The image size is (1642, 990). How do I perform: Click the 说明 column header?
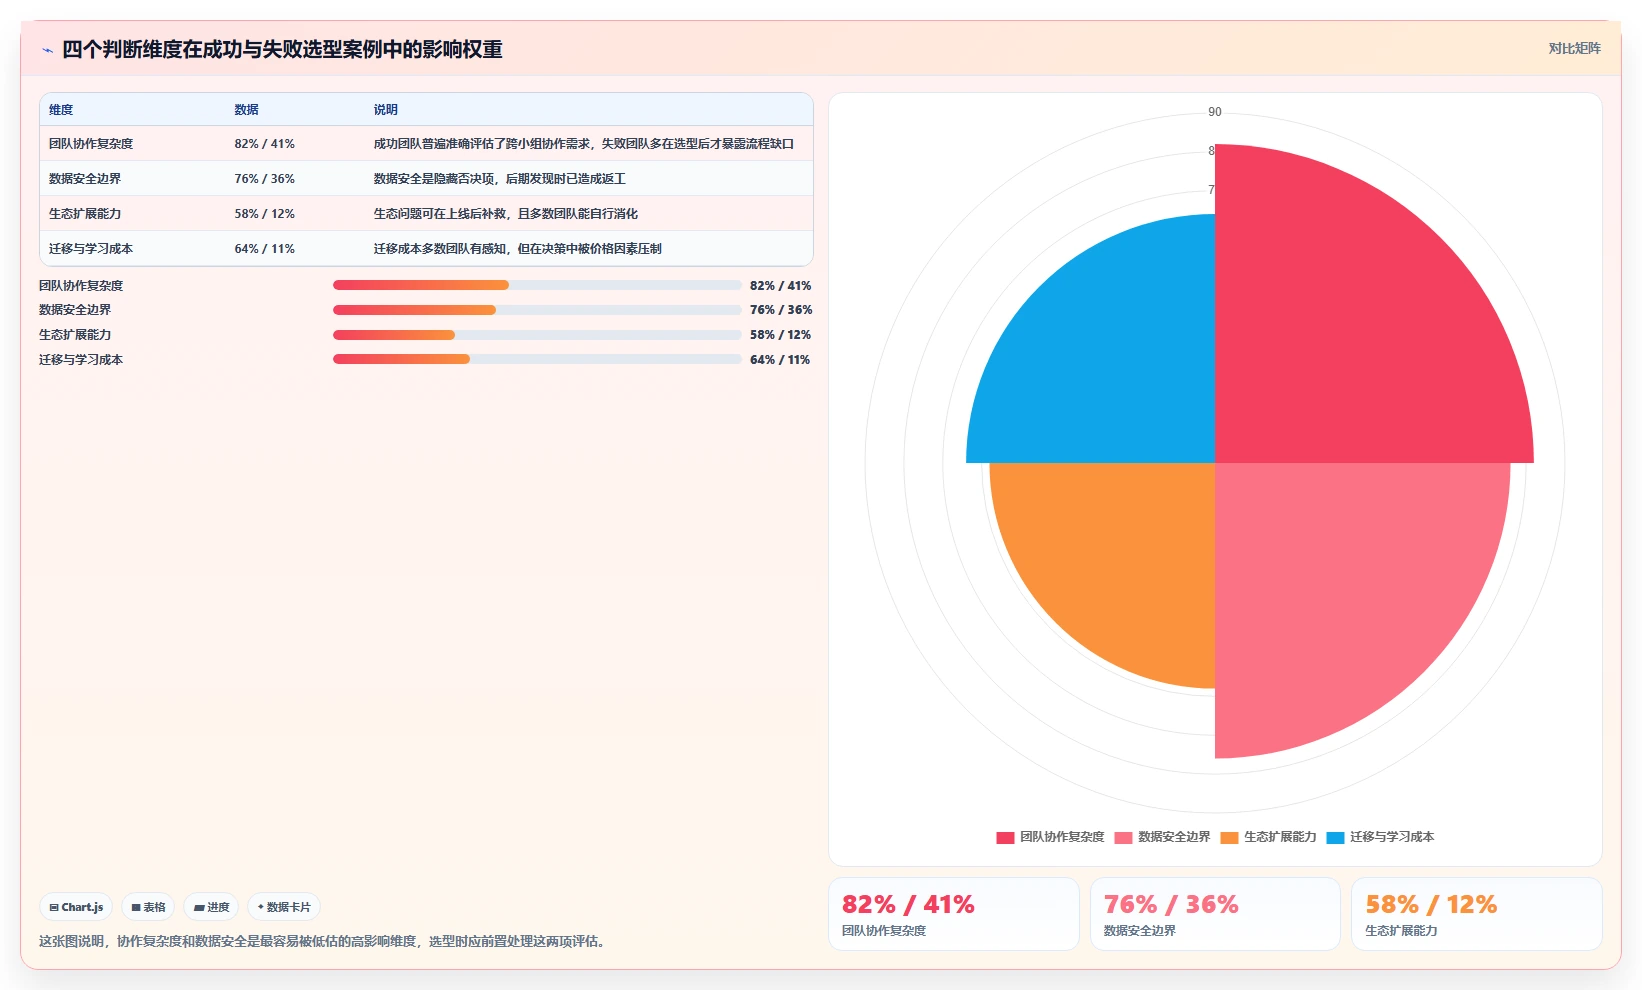386,110
